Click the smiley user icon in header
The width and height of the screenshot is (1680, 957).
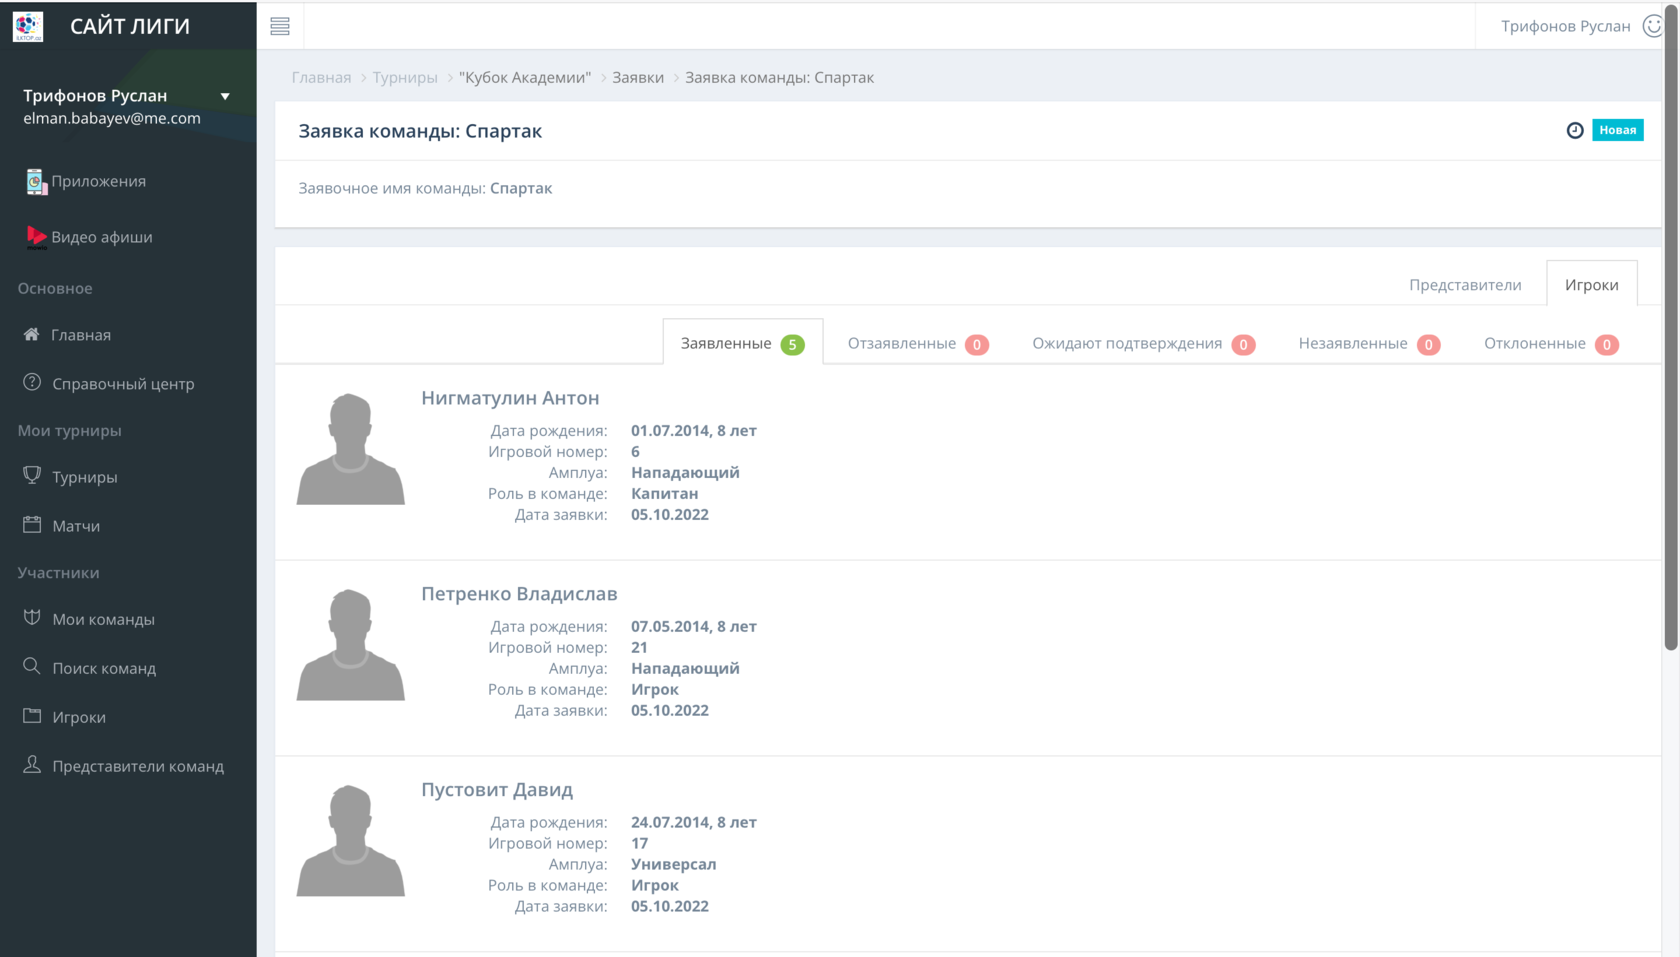click(x=1652, y=26)
